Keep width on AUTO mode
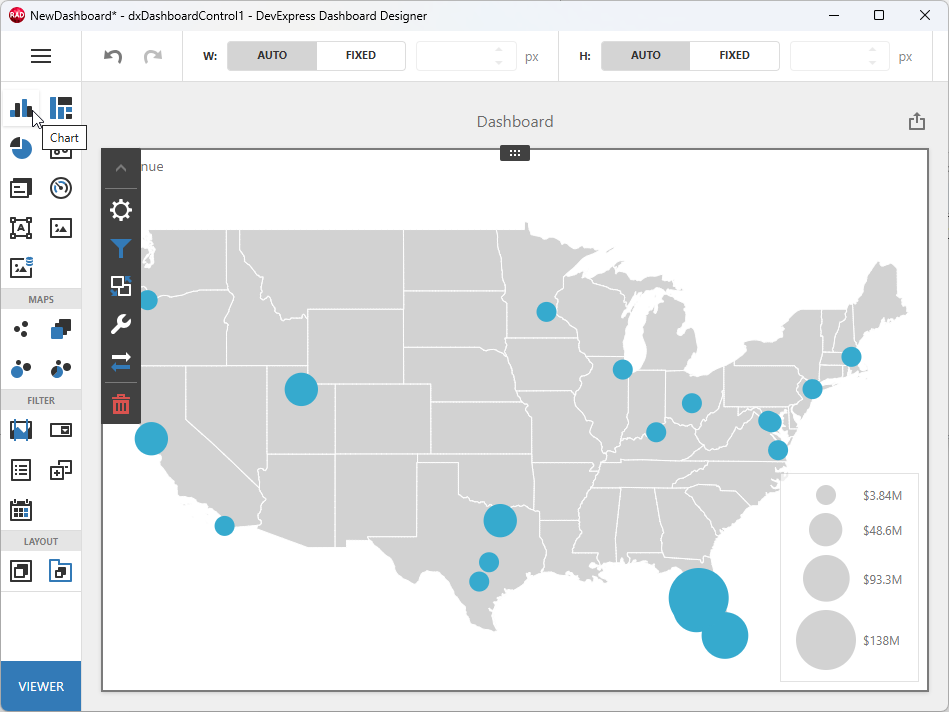 (x=271, y=55)
